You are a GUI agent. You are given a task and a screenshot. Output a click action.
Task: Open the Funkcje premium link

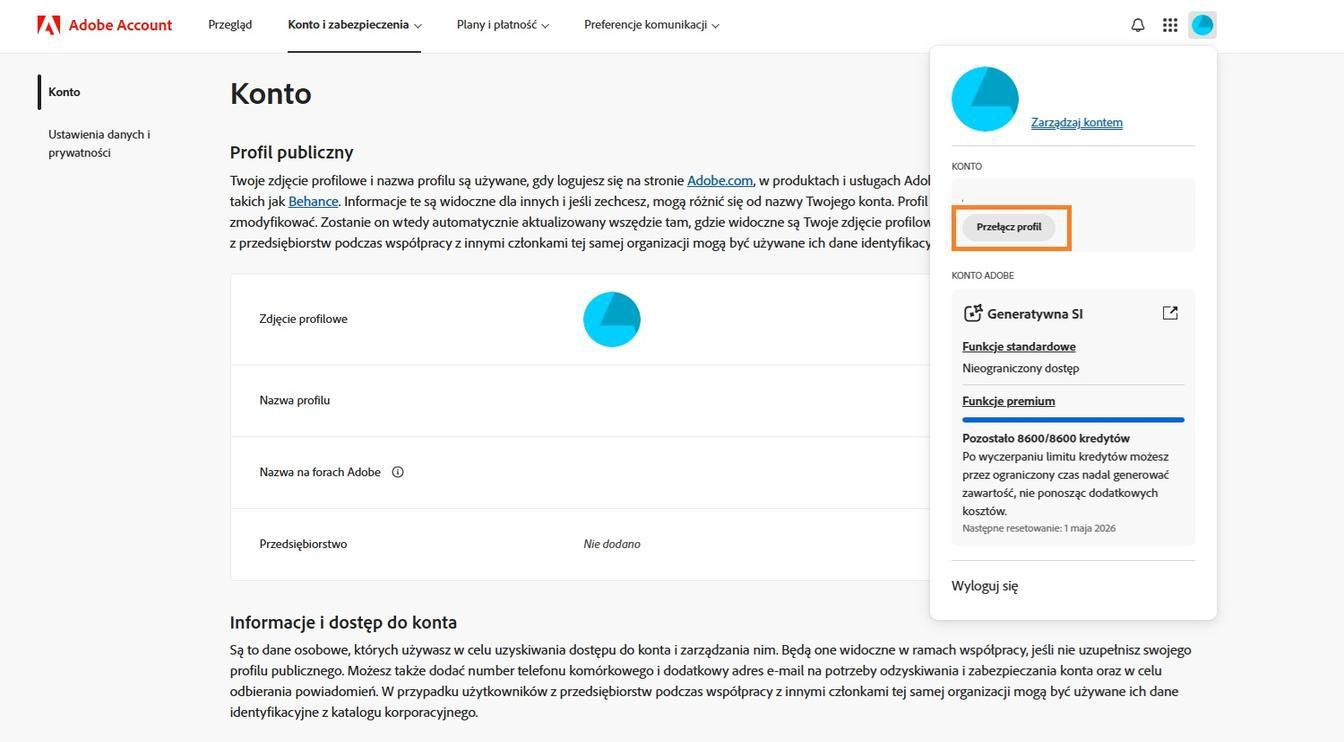(x=1009, y=401)
